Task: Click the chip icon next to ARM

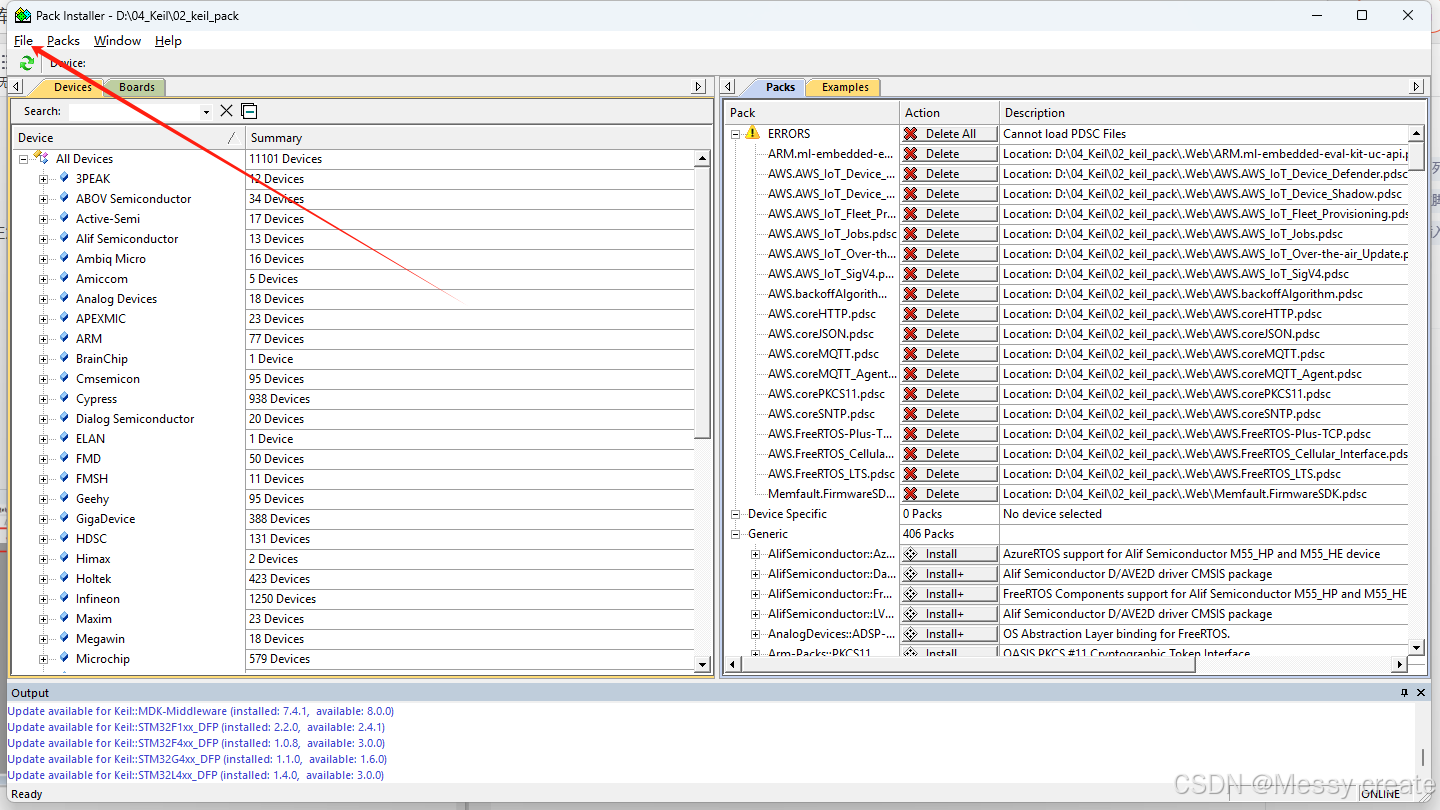Action: click(64, 338)
